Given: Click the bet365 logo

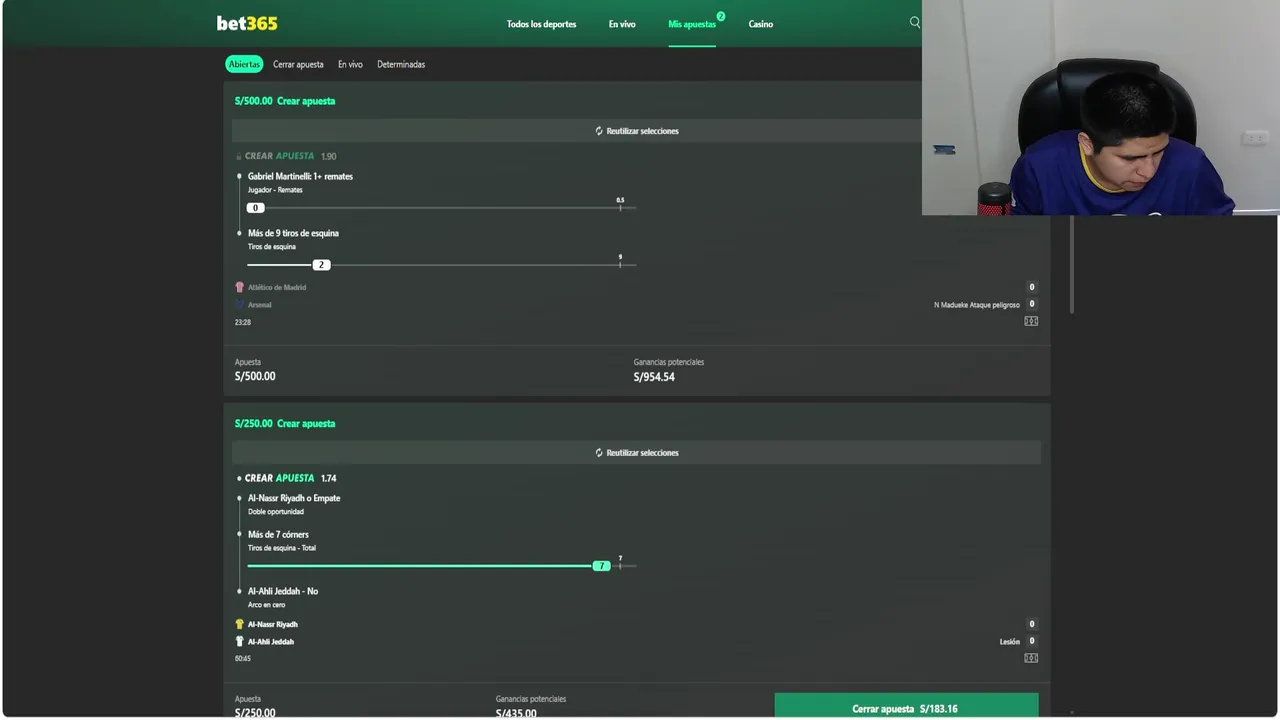Looking at the screenshot, I should click(247, 23).
